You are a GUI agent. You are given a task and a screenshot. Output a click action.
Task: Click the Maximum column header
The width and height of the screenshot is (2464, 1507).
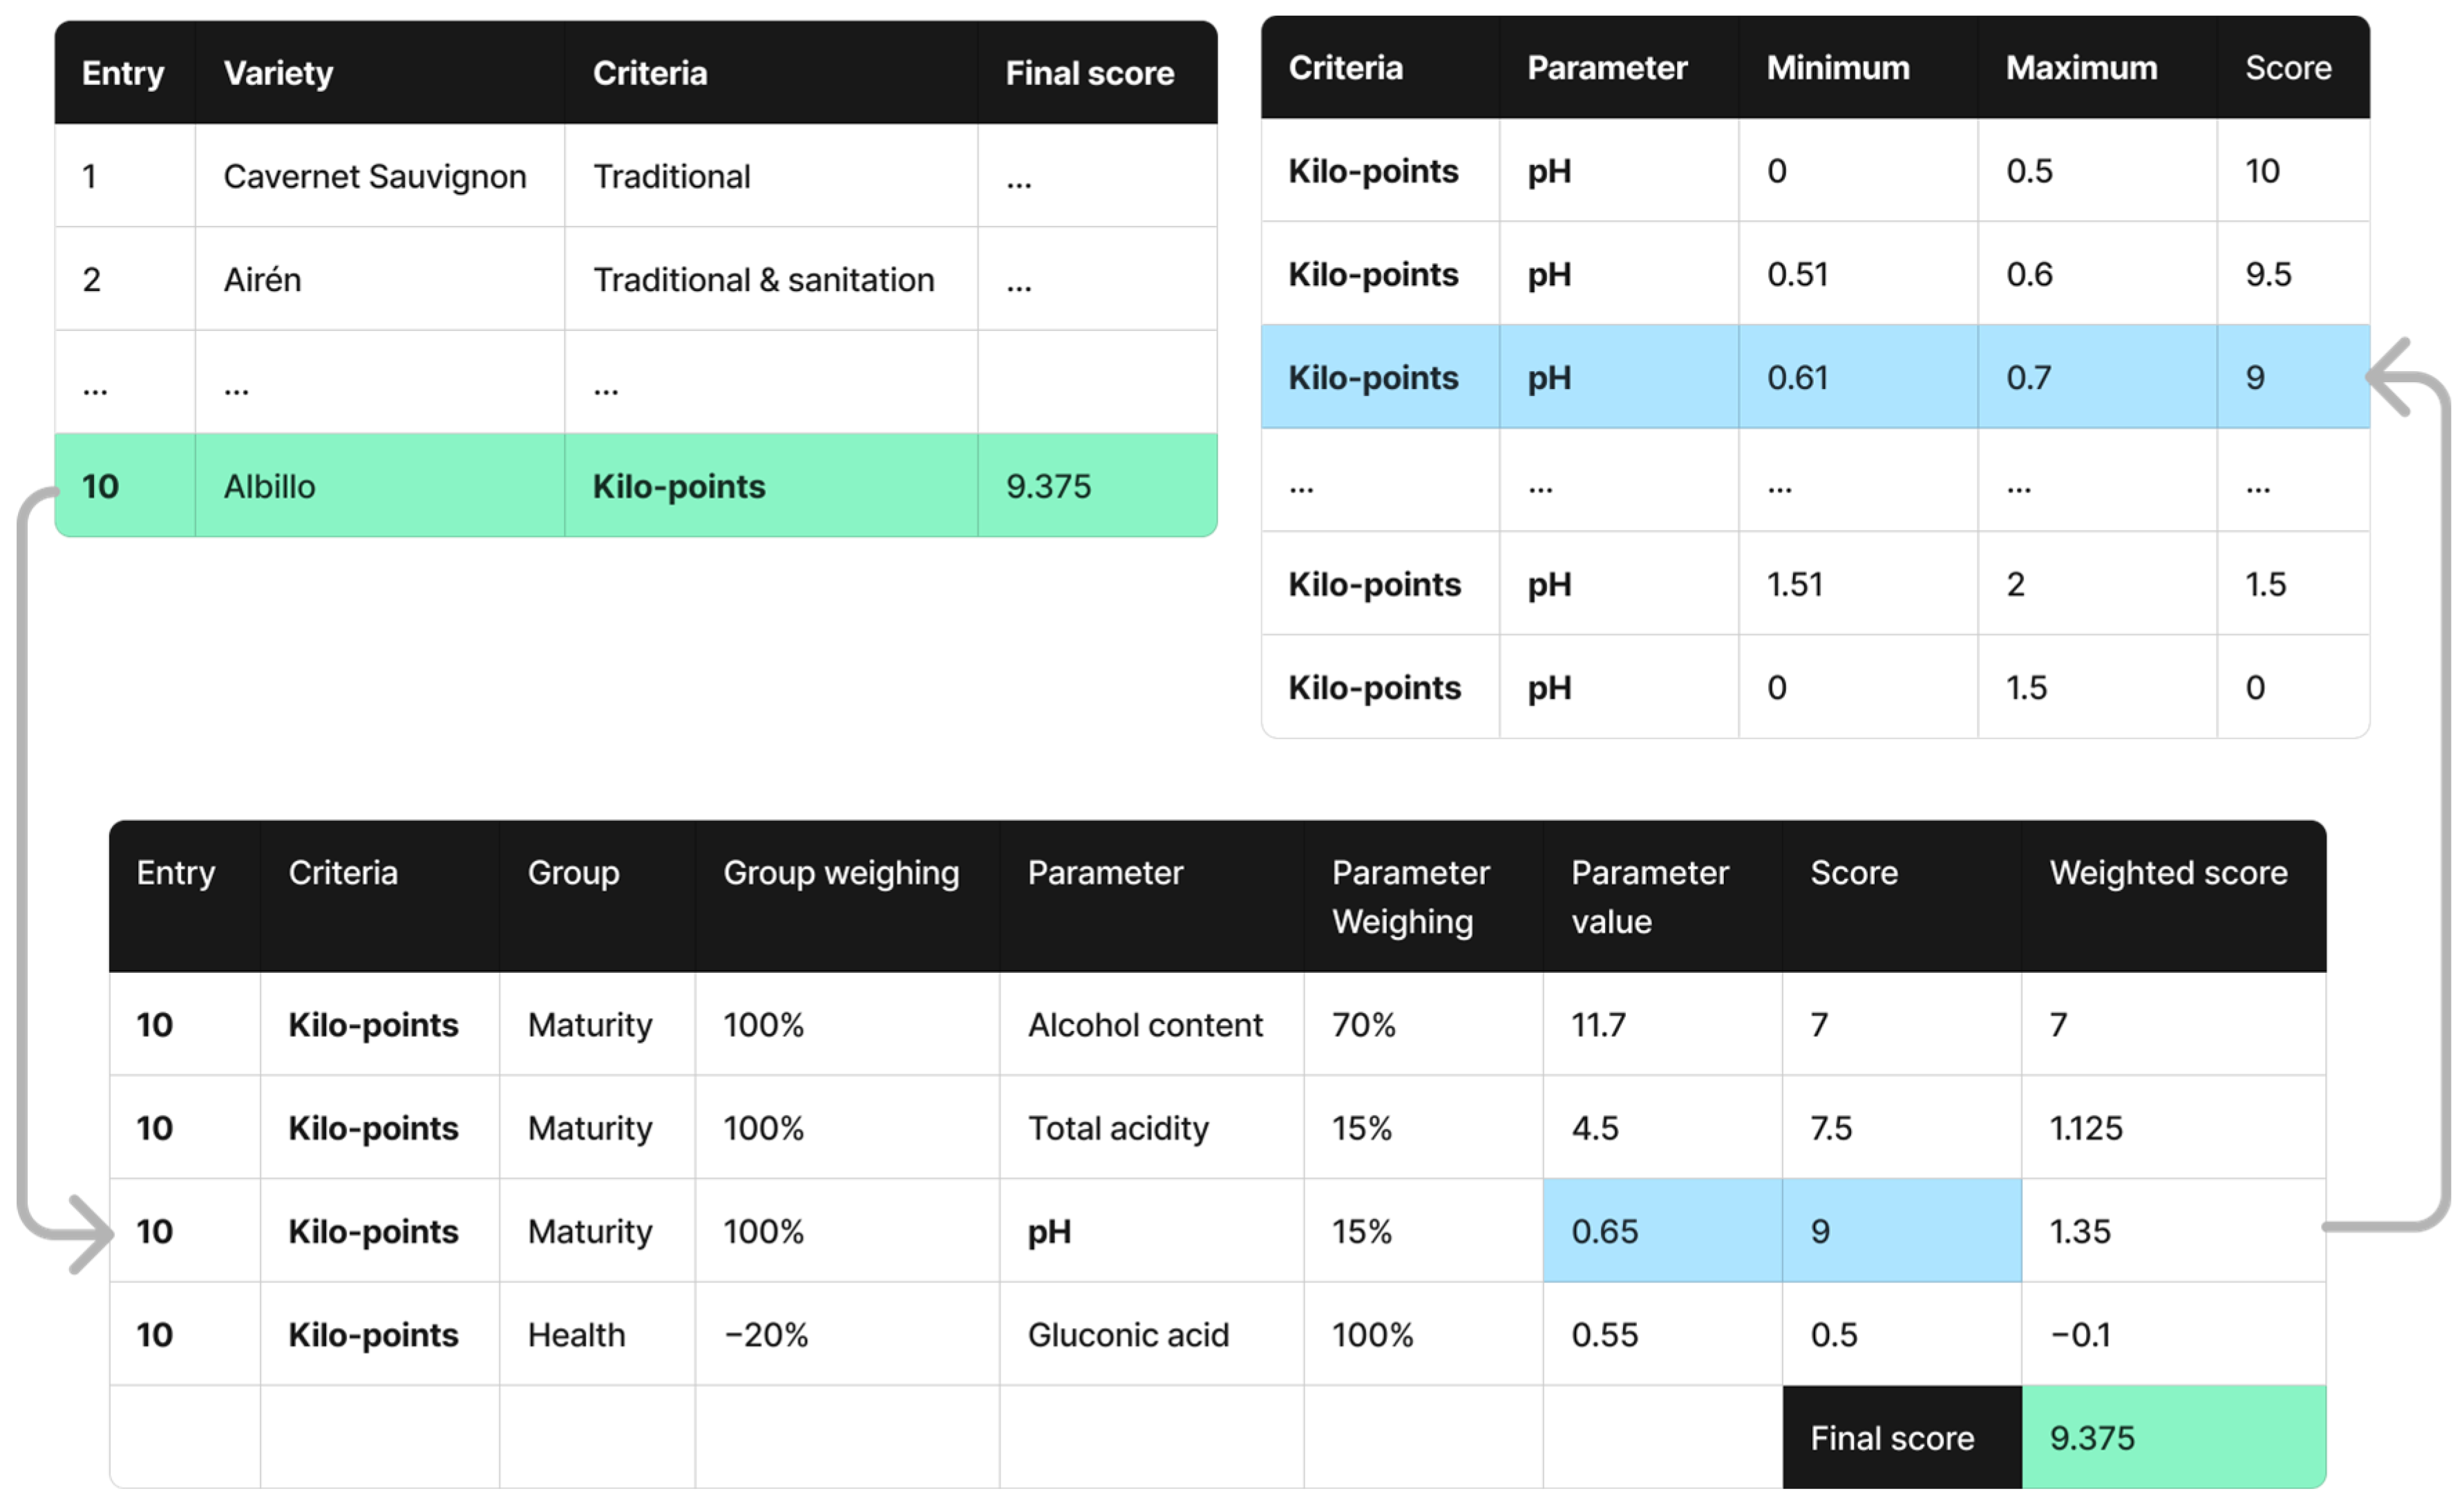(2081, 68)
